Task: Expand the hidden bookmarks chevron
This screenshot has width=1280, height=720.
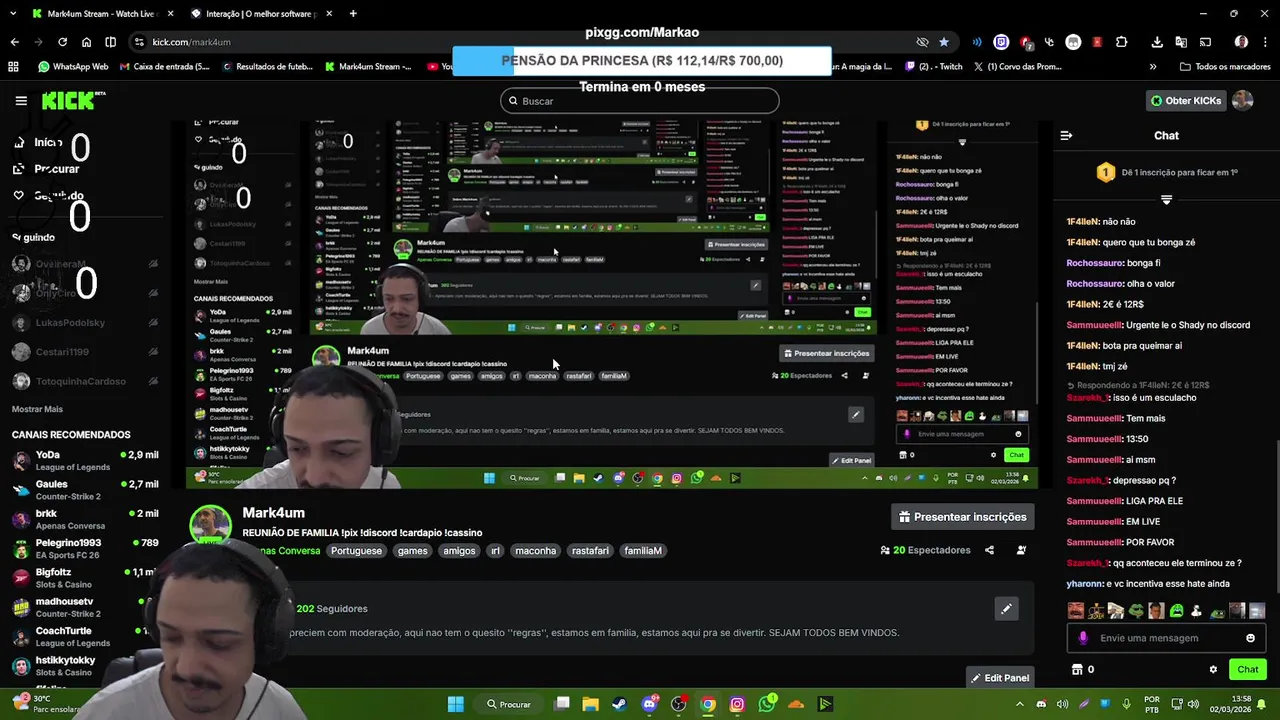Action: click(x=1153, y=67)
